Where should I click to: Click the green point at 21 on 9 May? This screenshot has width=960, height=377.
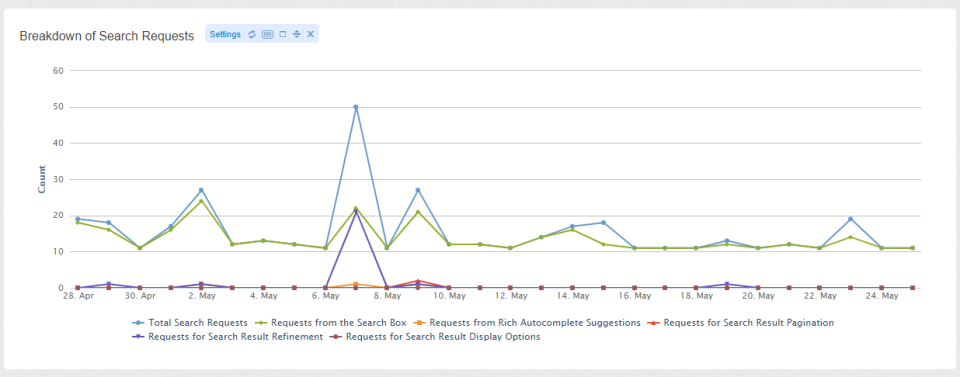tap(418, 212)
